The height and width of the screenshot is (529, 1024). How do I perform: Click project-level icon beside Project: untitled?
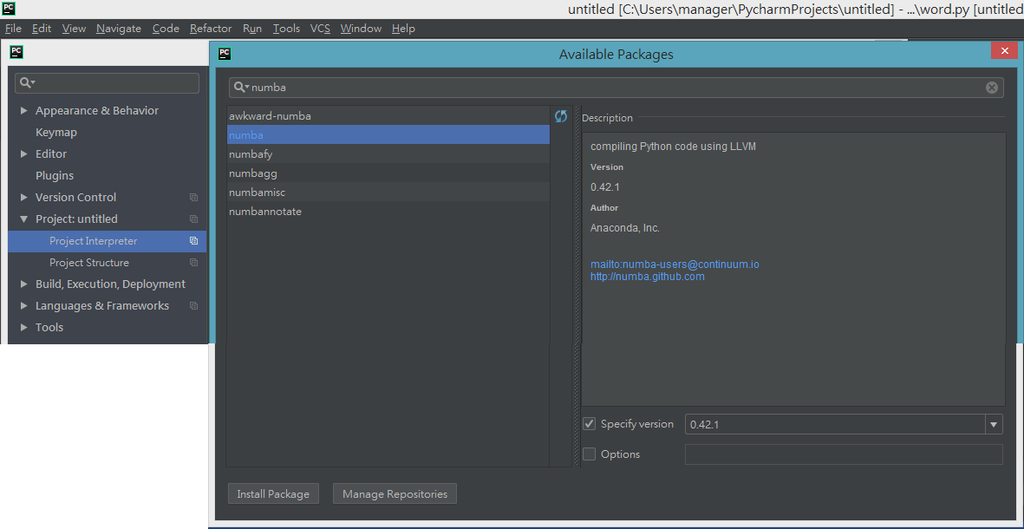tap(193, 219)
